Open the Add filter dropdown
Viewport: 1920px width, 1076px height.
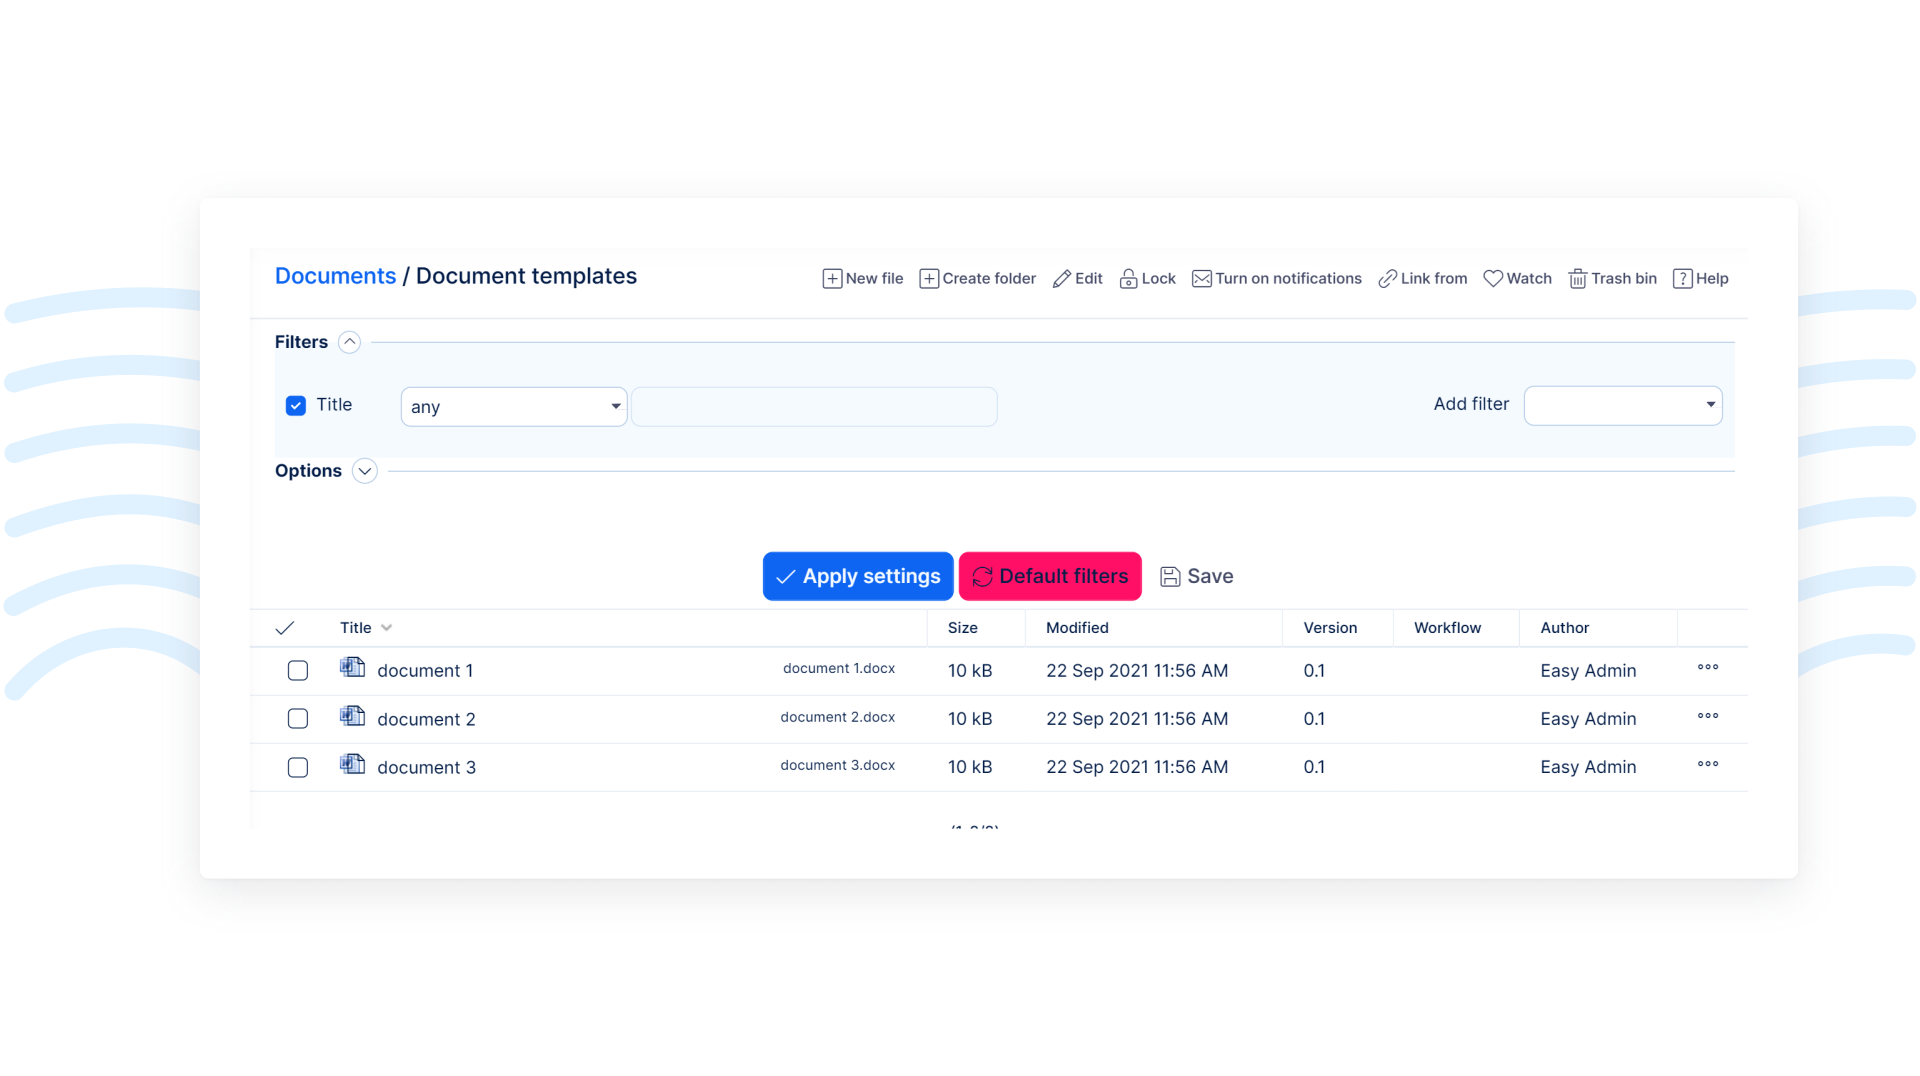pos(1622,406)
